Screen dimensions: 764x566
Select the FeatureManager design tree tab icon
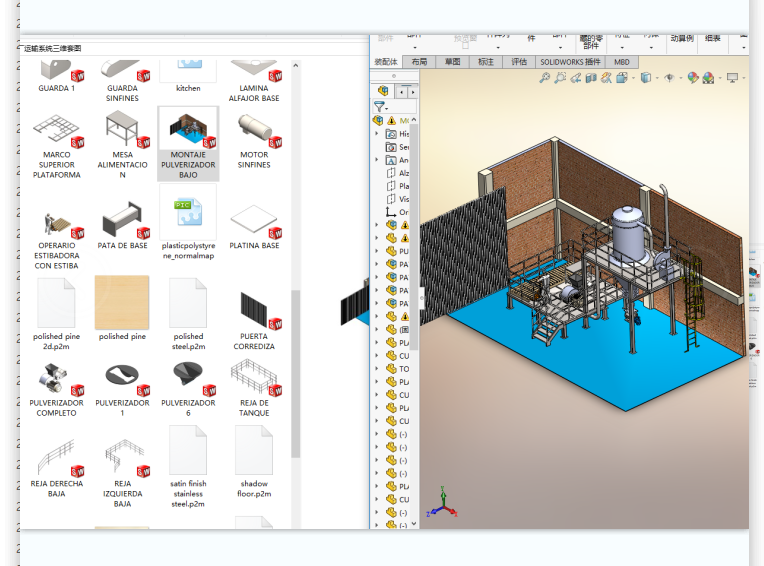(x=383, y=91)
